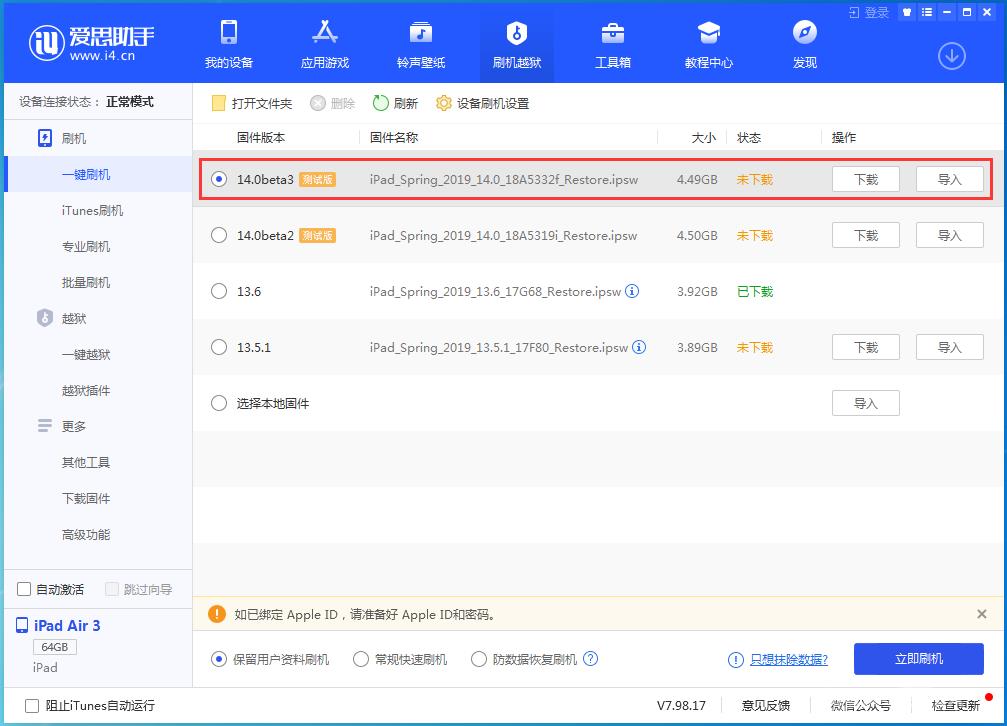Select the 14.0beta2 firmware radio button
The width and height of the screenshot is (1007, 726).
[217, 235]
